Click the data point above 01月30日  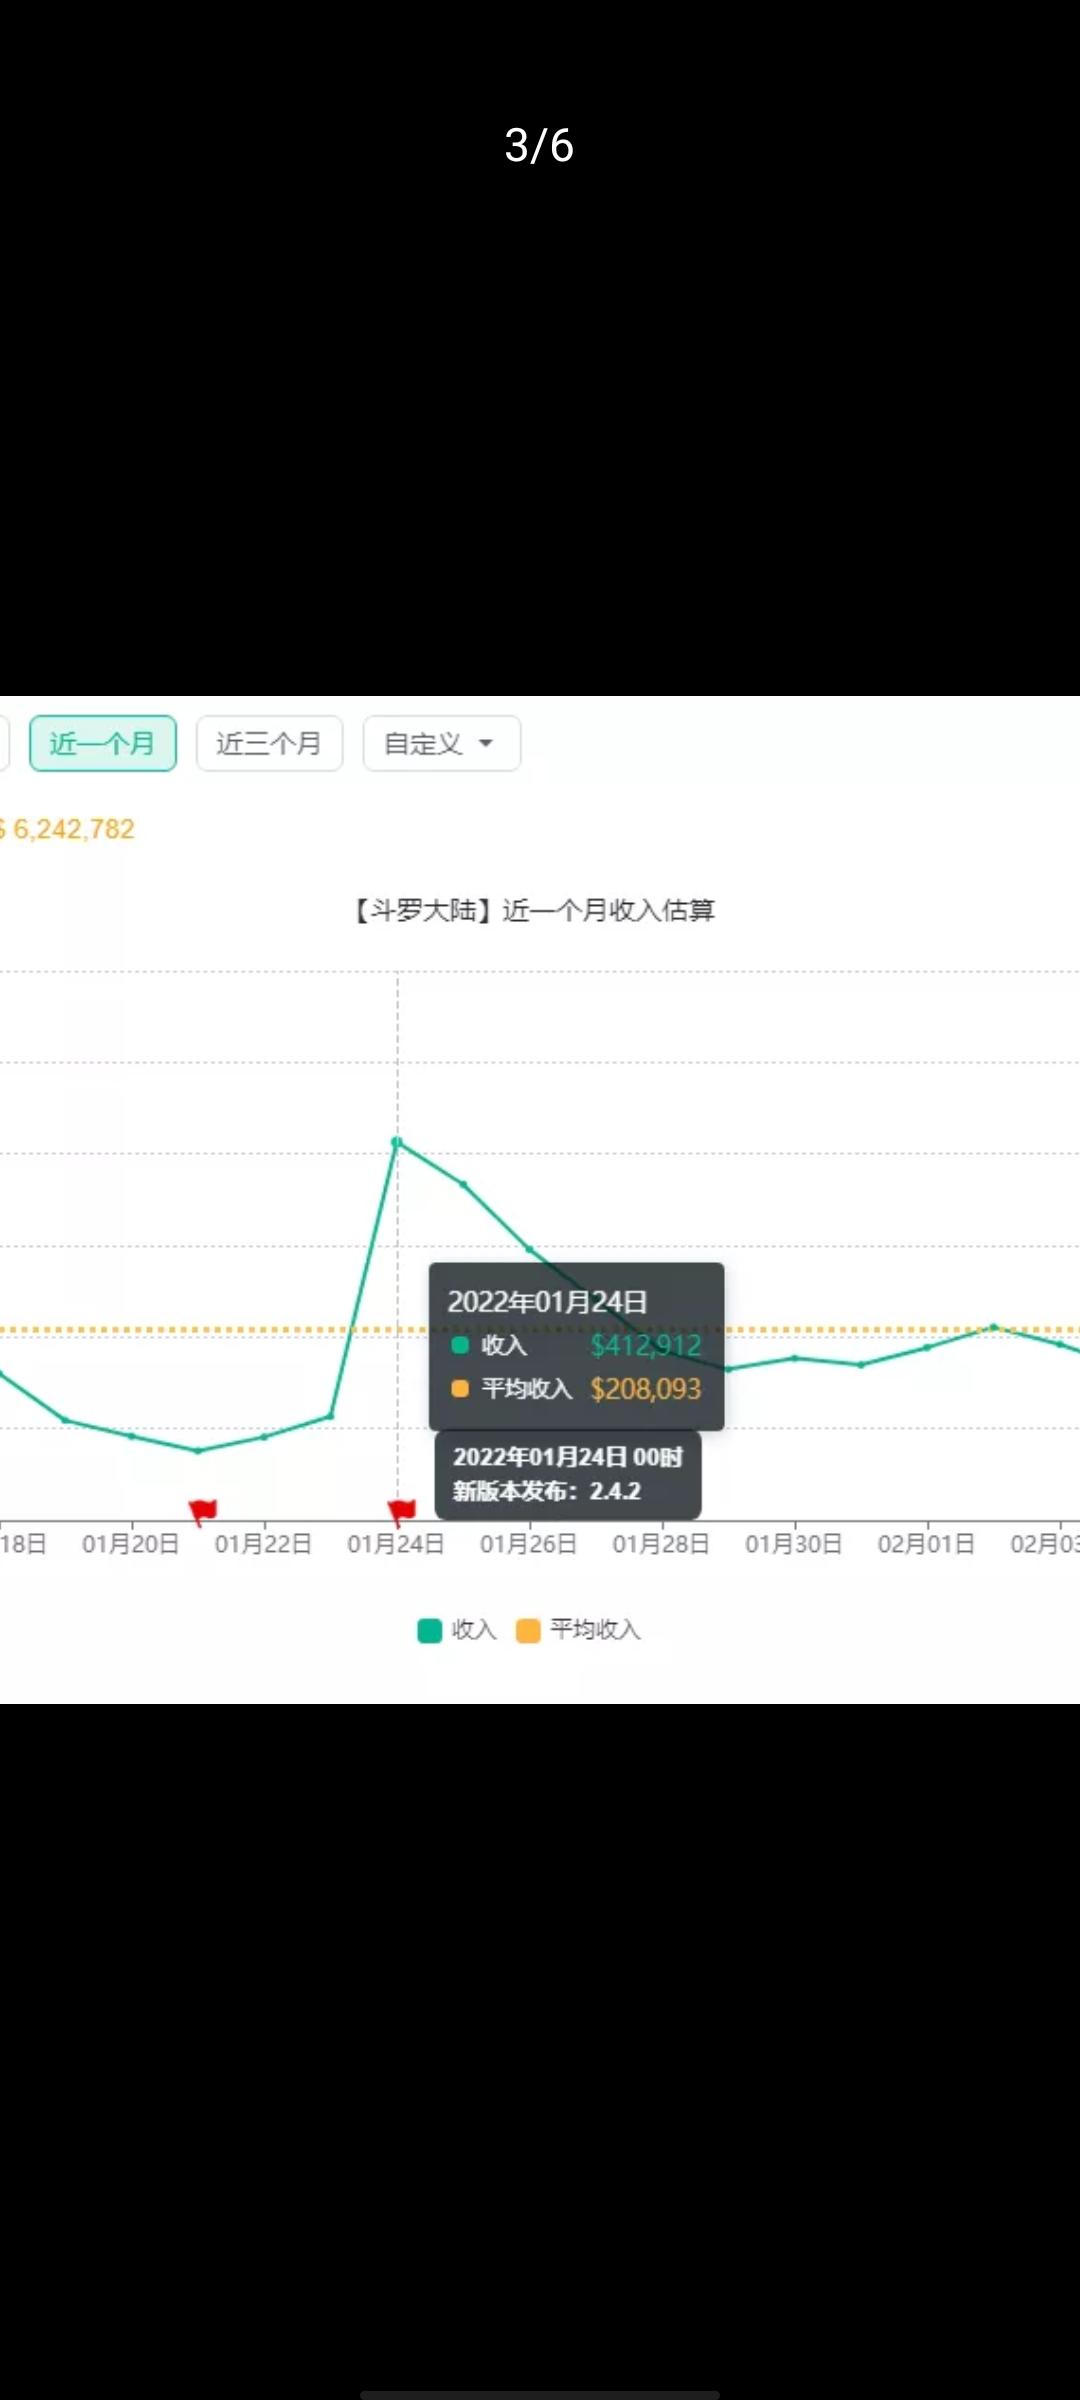794,1358
